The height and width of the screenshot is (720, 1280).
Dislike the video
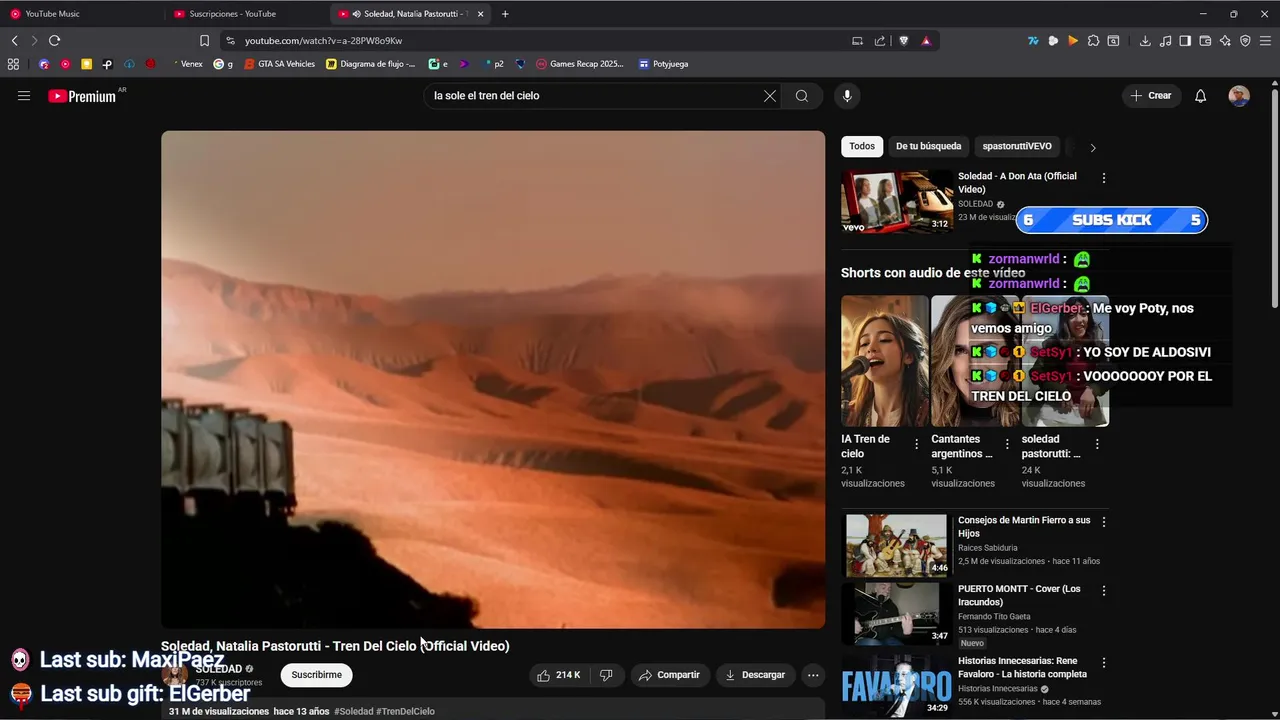(x=606, y=675)
